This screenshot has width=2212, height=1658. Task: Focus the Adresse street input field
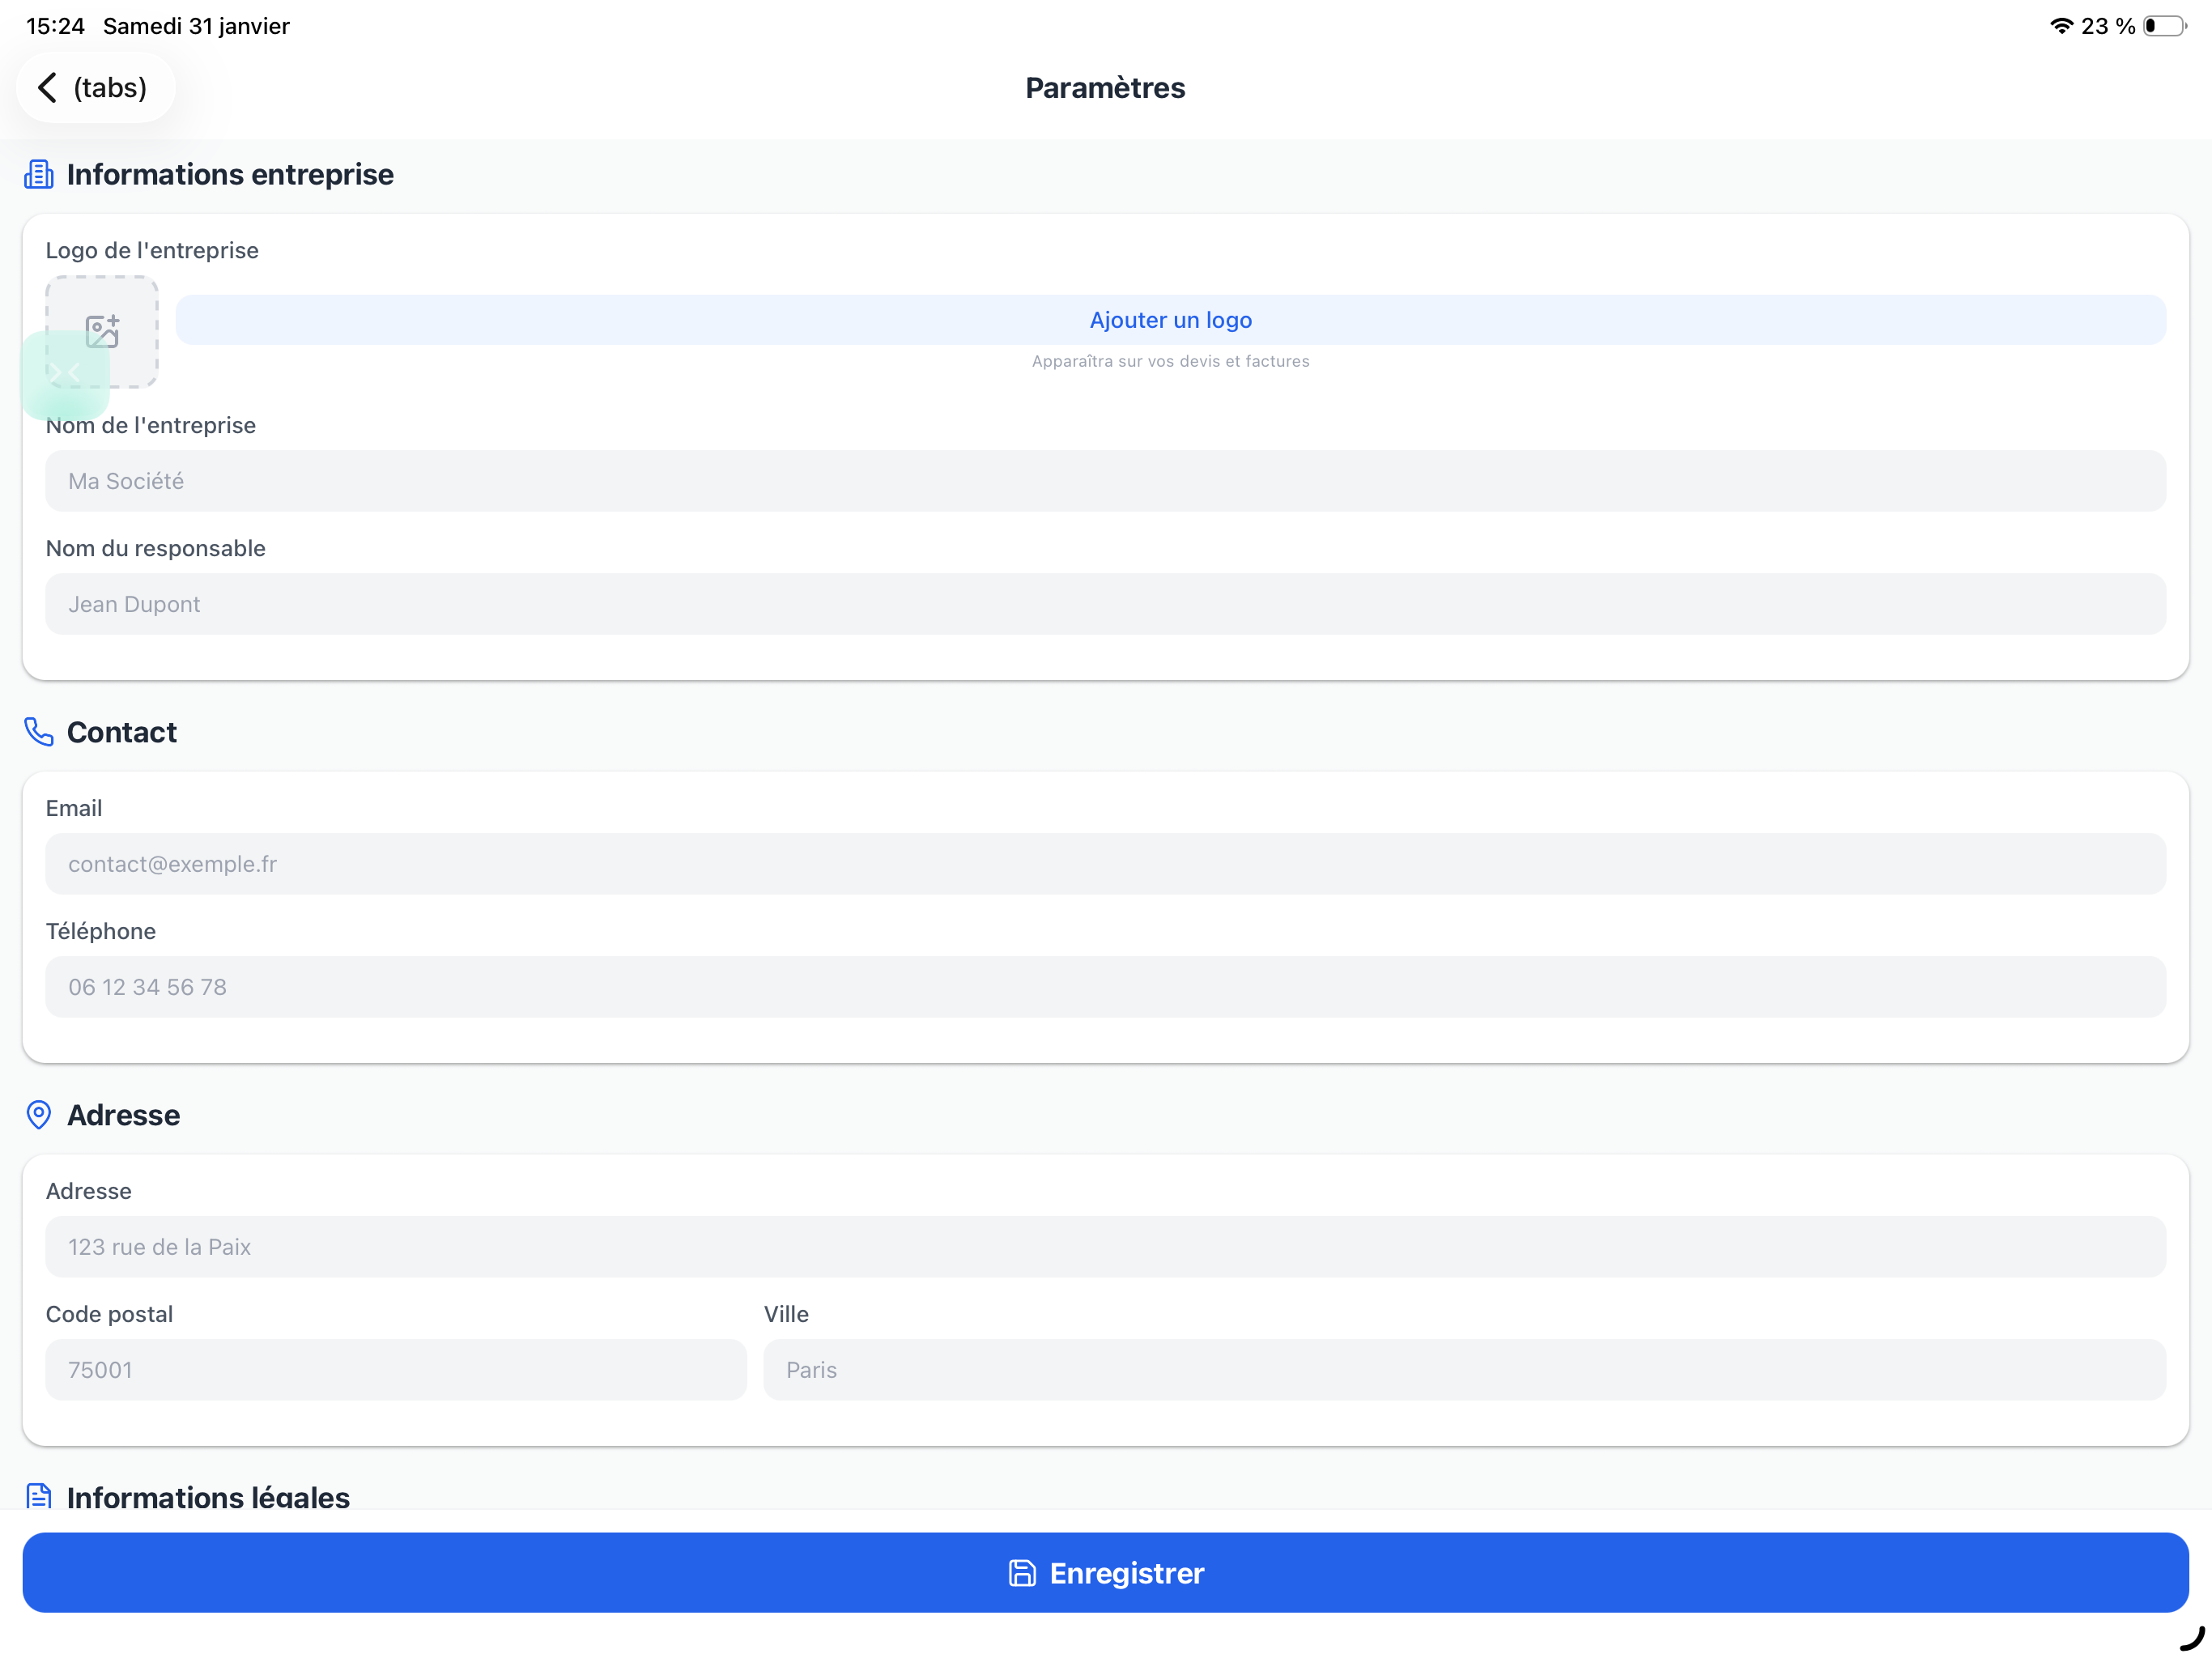1105,1247
